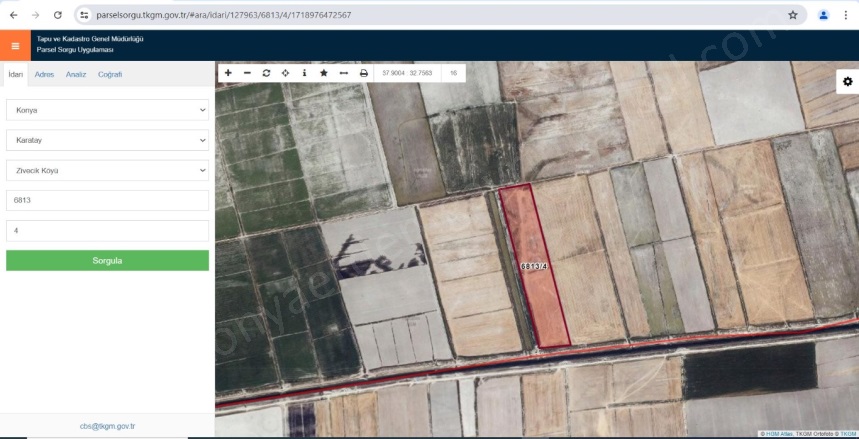The image size is (859, 439).
Task: Open the parcel info tool
Action: (x=304, y=73)
